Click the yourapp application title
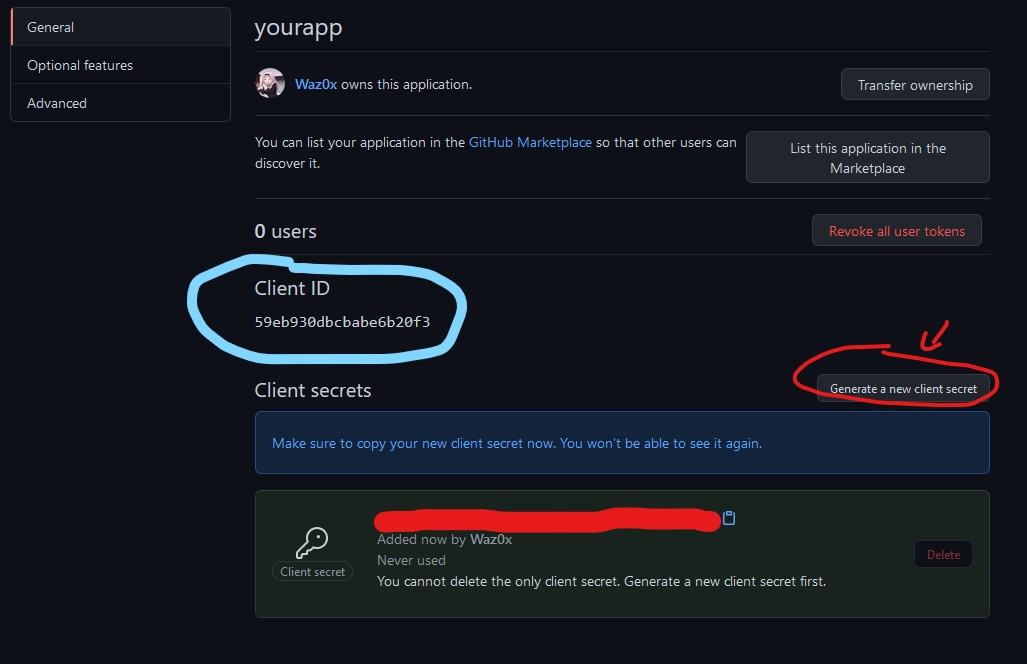The width and height of the screenshot is (1027, 664). 298,28
